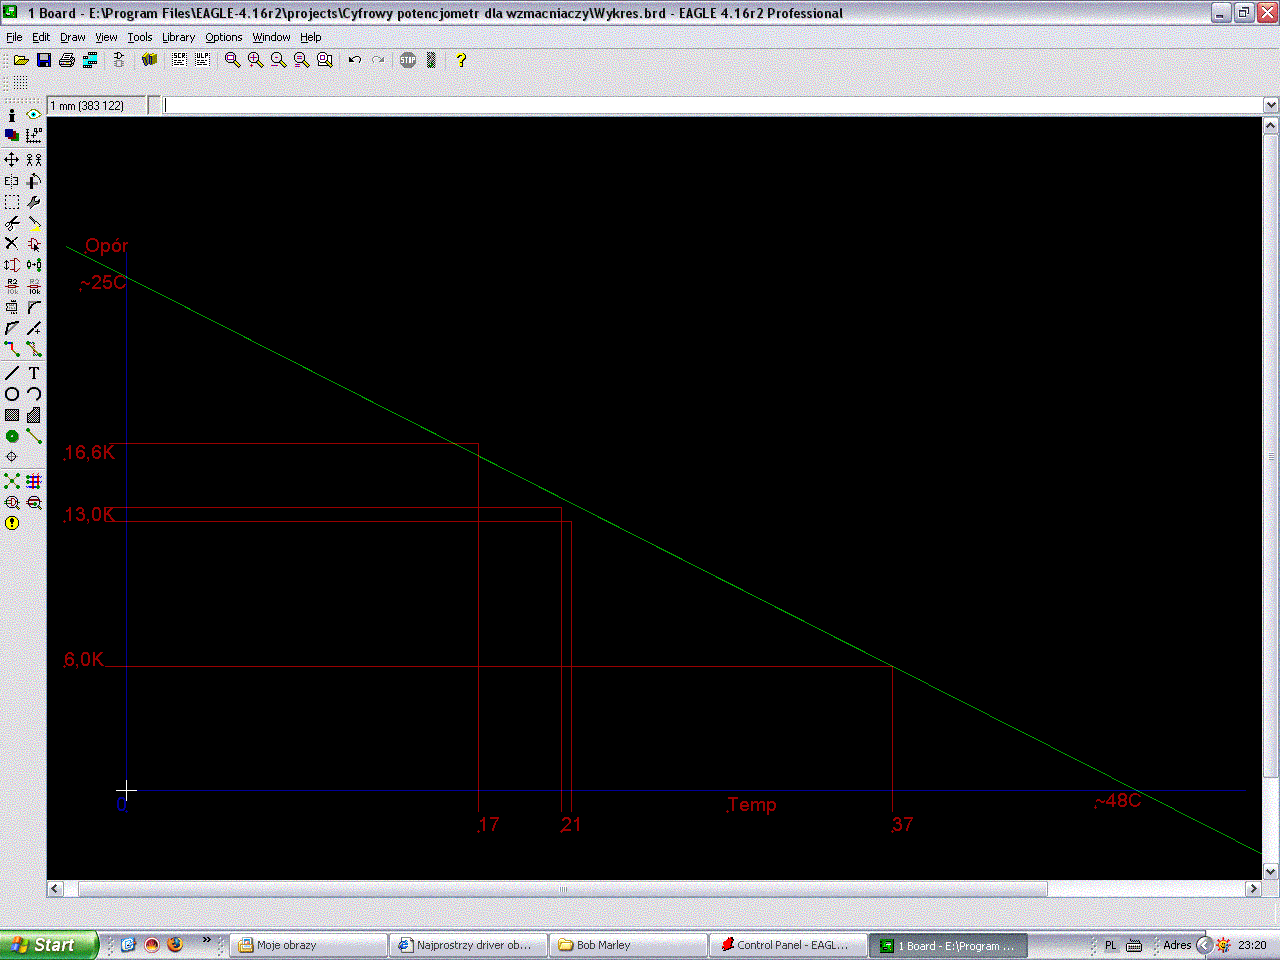Select the Miter tool
Viewport: 1280px width, 960px height.
point(34,308)
